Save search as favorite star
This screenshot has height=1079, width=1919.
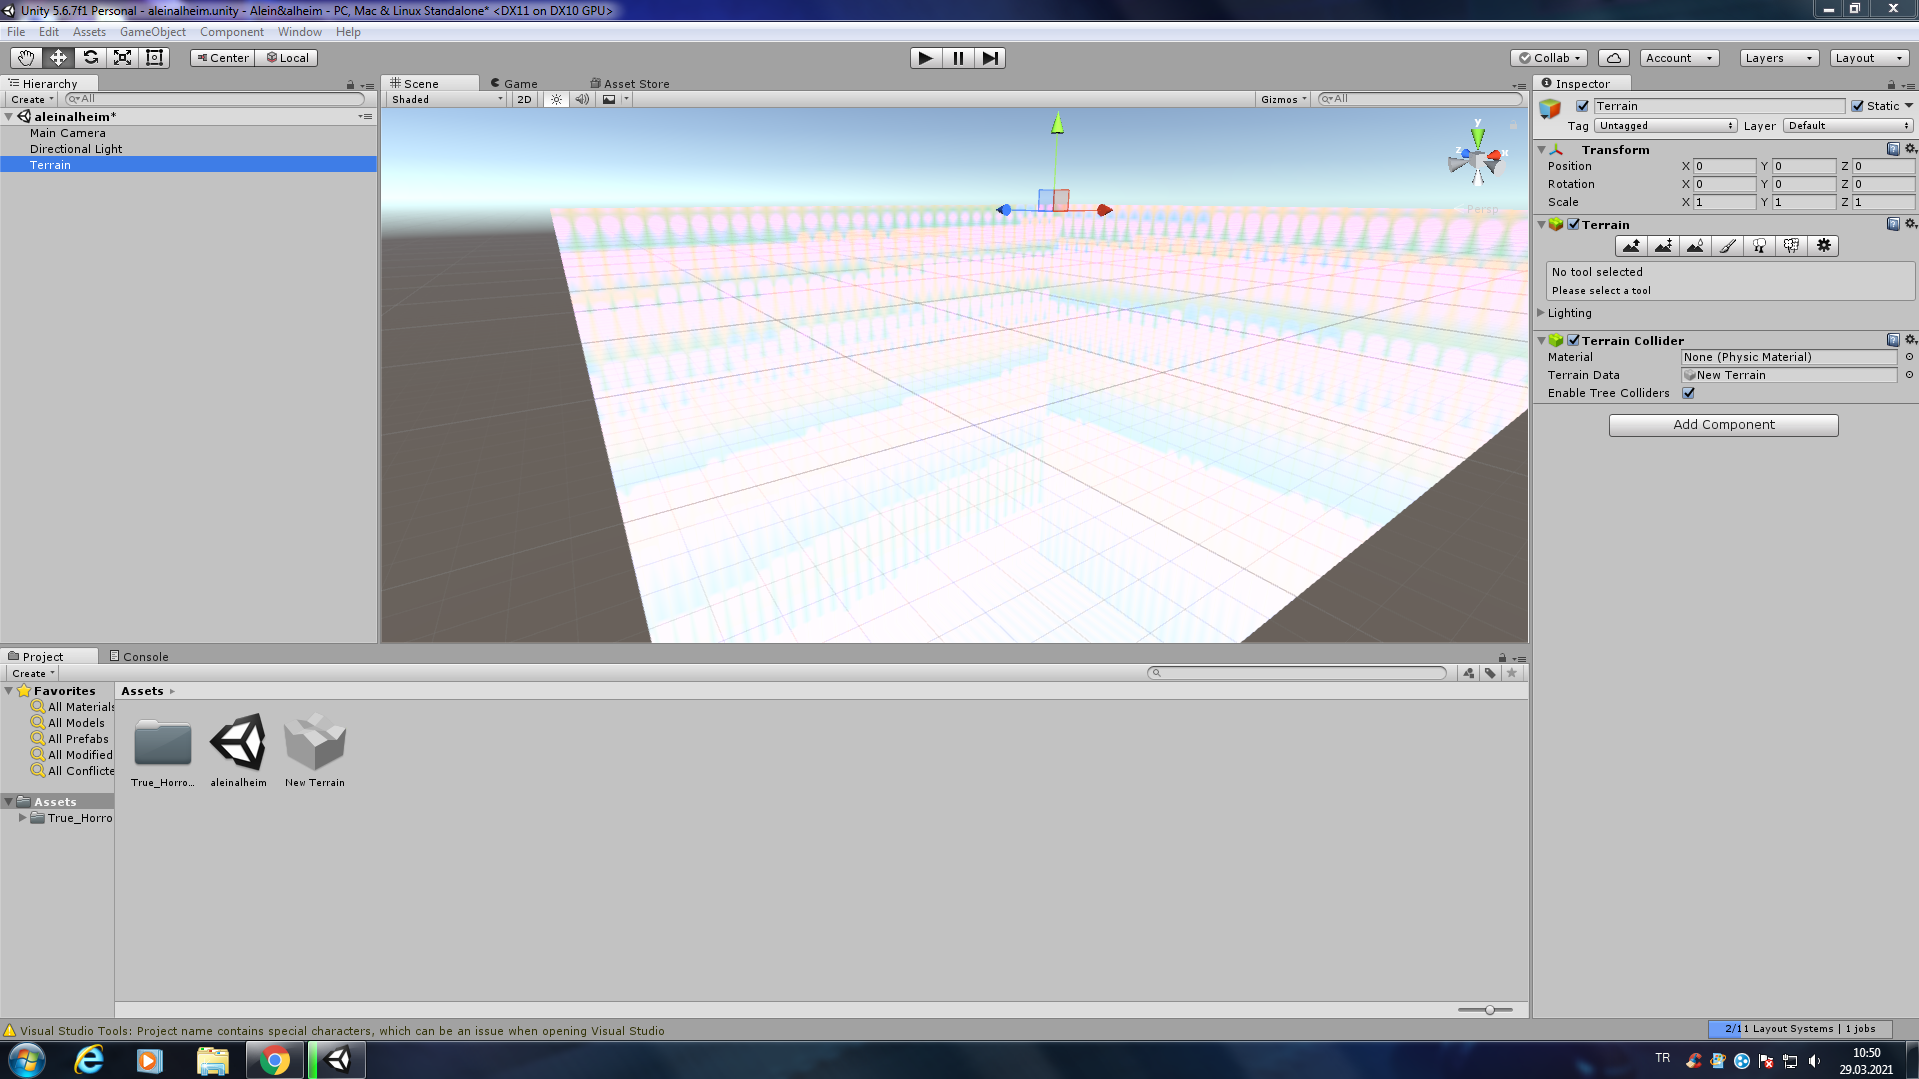(1512, 673)
